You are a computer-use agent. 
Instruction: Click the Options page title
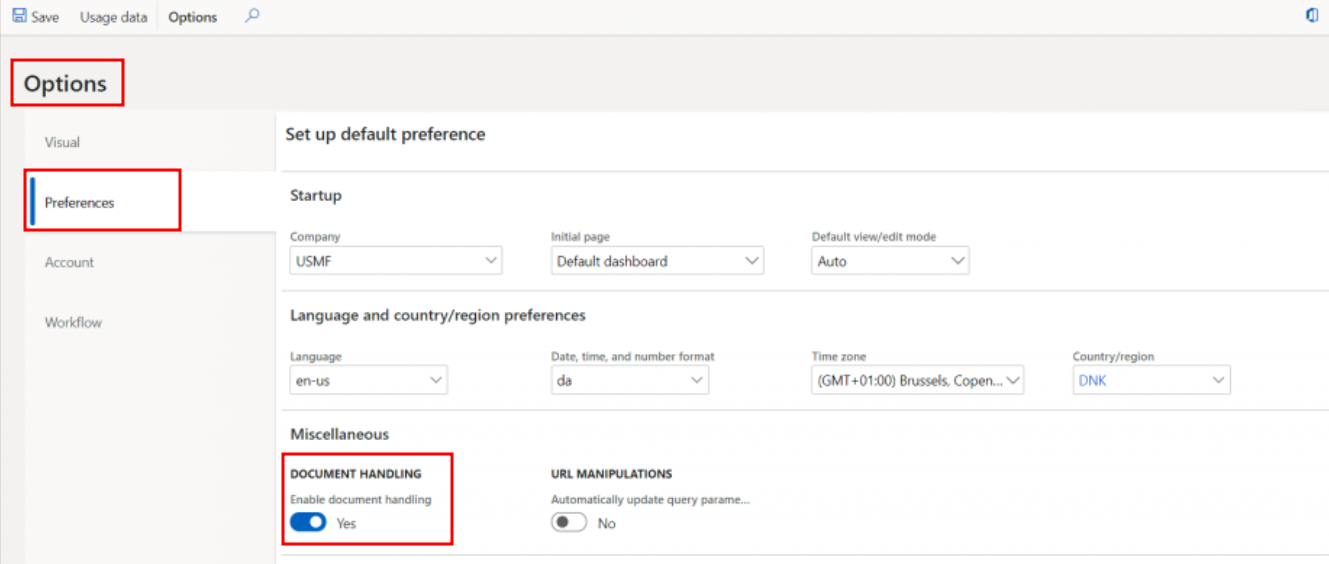pos(65,84)
